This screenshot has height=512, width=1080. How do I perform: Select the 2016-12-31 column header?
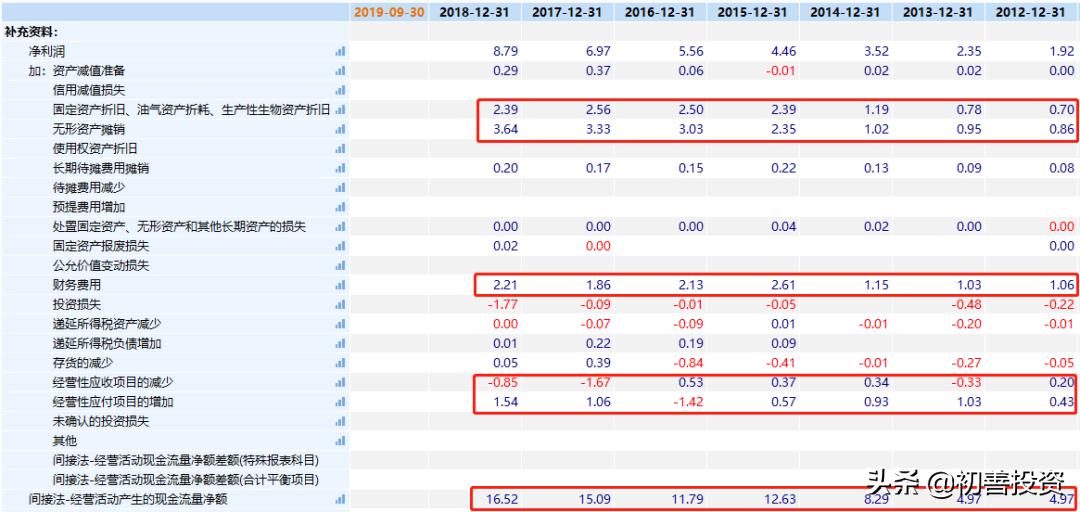click(x=661, y=12)
